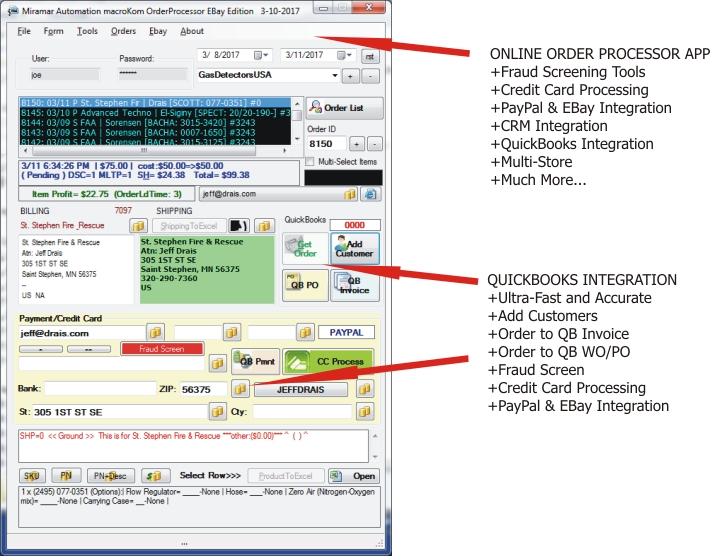Click the Get Order QuickBooks button
This screenshot has width=710, height=556.
305,249
